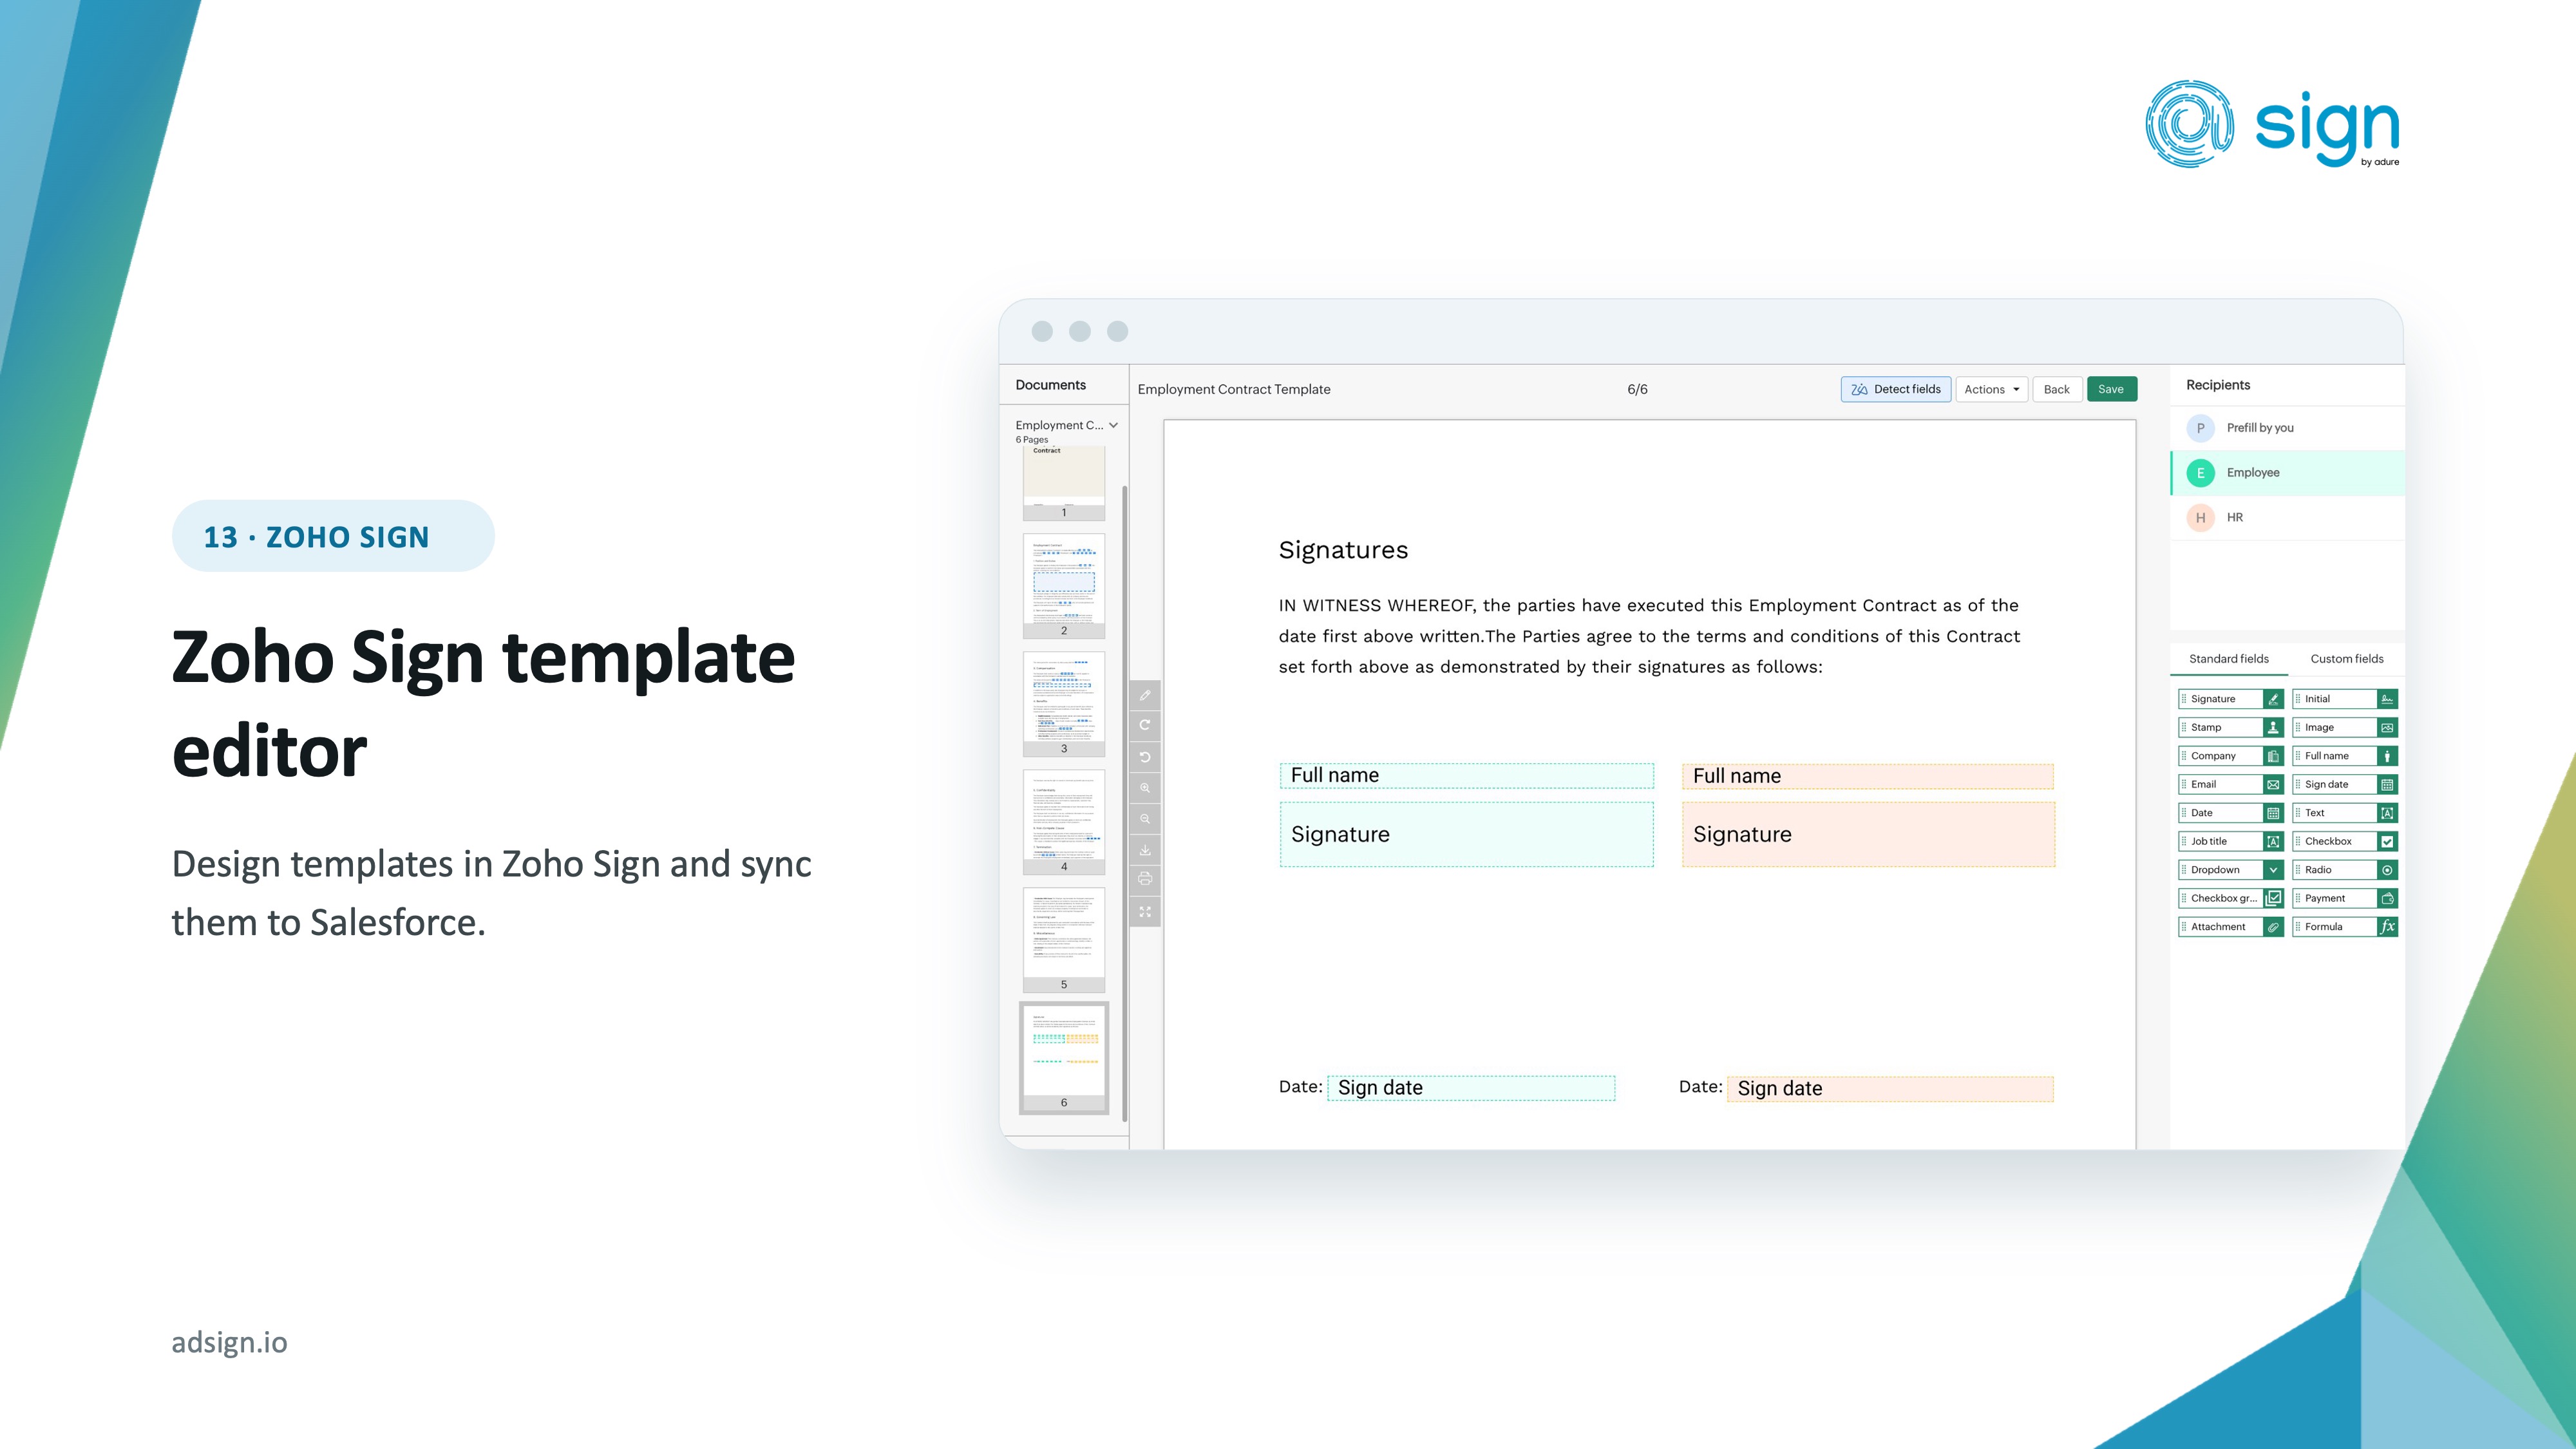Screen dimensions: 2576x1449
Task: Switch to the Standard fields tab
Action: tap(2228, 659)
